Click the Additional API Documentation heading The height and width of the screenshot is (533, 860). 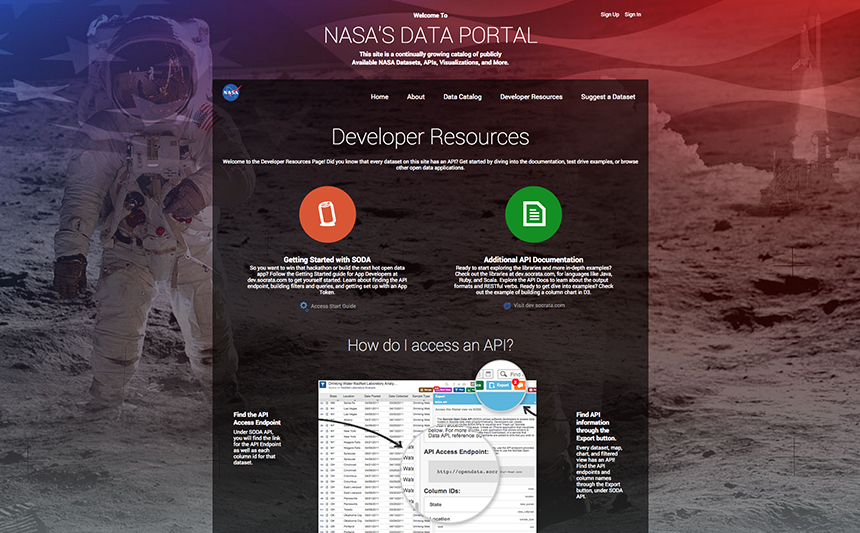(x=533, y=259)
